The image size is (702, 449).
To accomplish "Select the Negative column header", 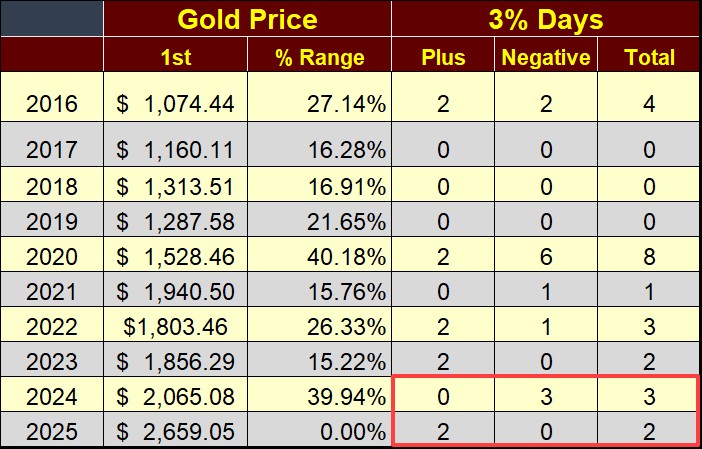I will tap(546, 57).
